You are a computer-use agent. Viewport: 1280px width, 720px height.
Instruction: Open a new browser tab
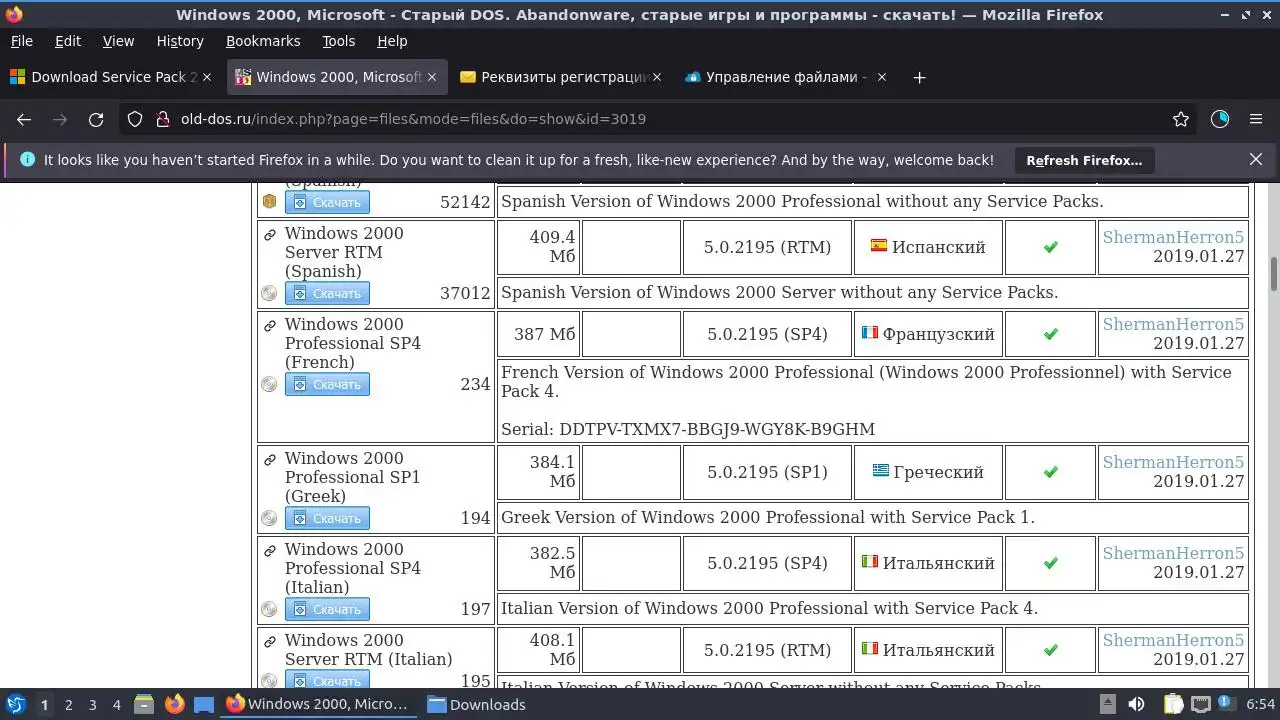(x=920, y=77)
